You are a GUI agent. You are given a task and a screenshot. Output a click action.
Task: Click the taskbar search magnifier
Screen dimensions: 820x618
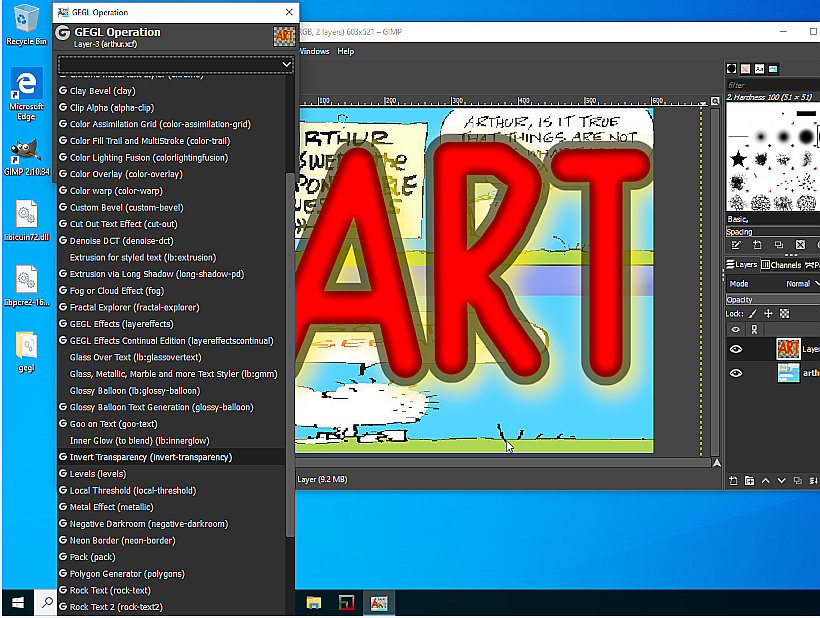pos(47,603)
